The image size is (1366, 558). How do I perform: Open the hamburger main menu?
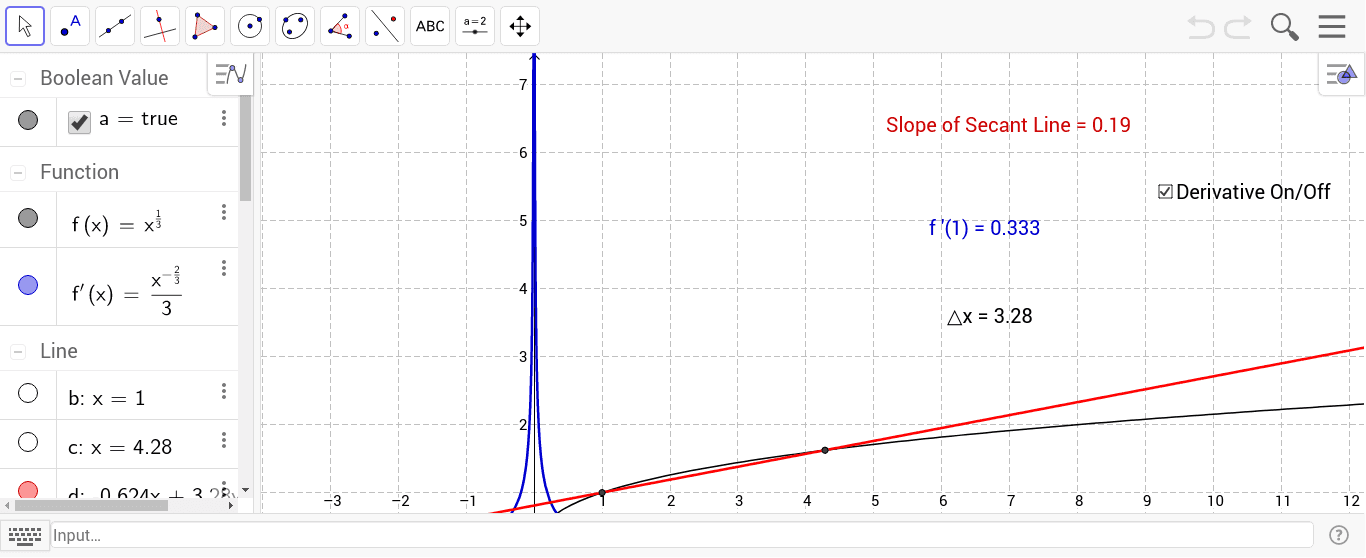coord(1332,26)
